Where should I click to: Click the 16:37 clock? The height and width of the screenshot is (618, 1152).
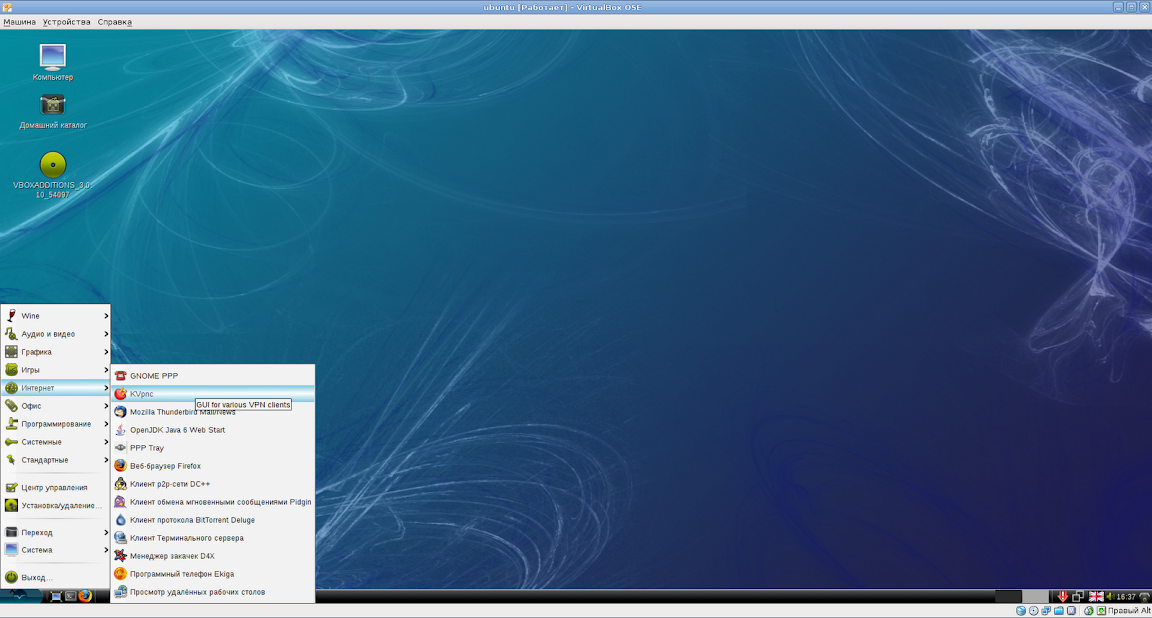pyautogui.click(x=1126, y=597)
